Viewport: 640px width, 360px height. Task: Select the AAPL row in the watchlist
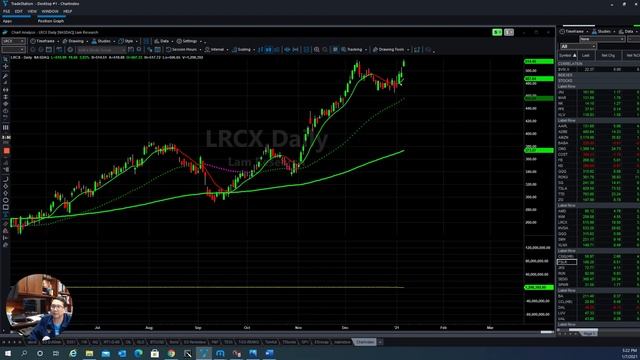[598, 126]
